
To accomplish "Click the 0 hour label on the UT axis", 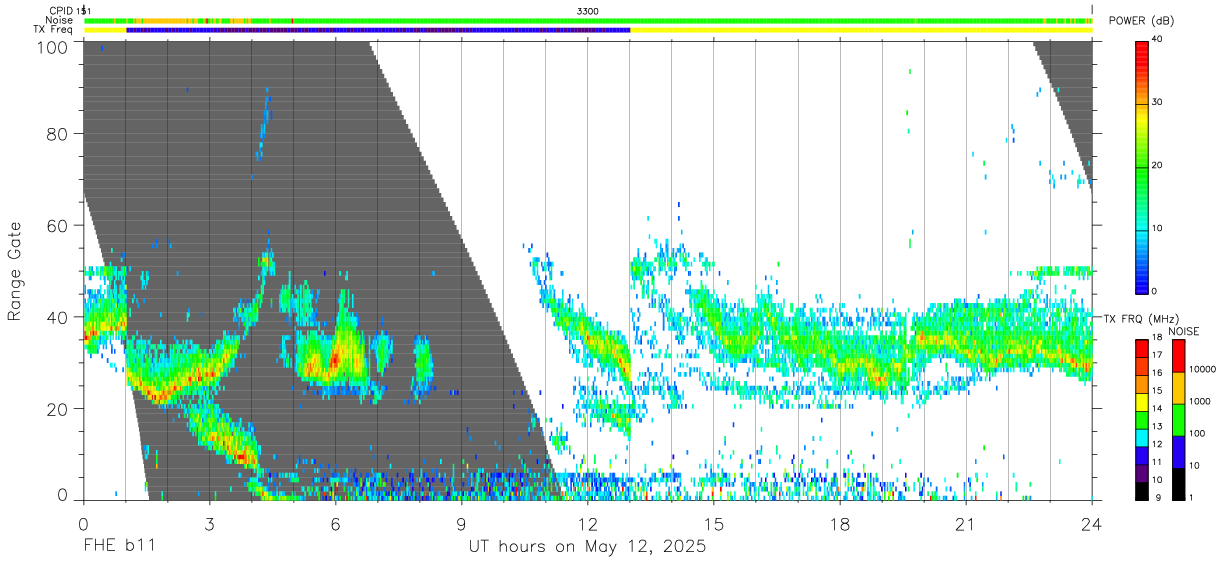I will pos(84,523).
